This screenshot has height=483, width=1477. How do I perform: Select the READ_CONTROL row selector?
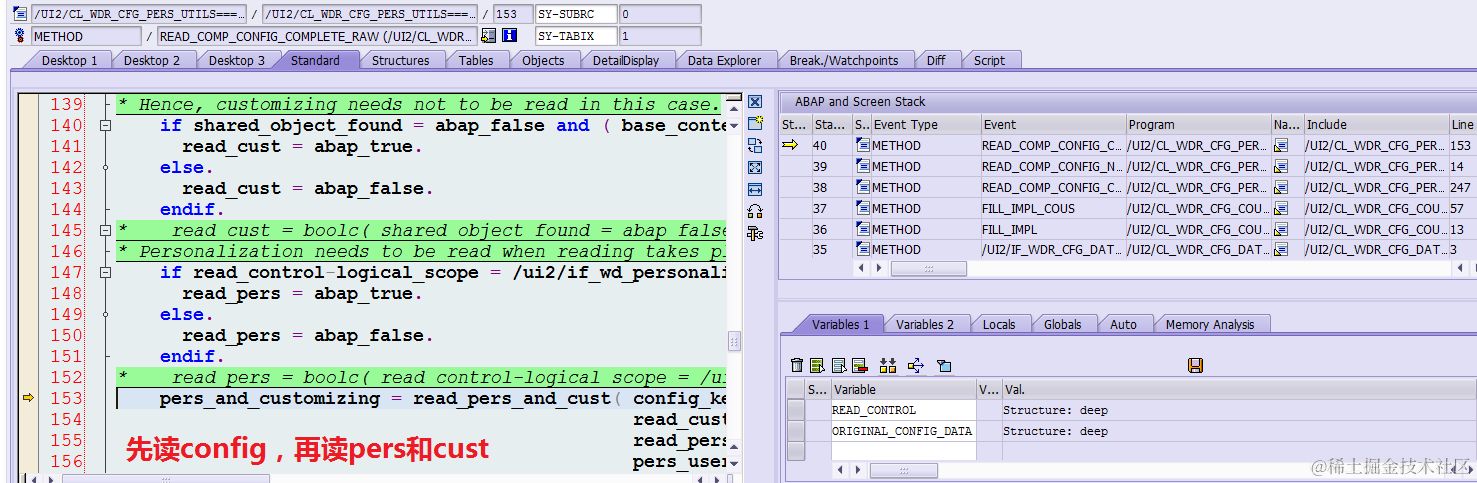coord(795,410)
